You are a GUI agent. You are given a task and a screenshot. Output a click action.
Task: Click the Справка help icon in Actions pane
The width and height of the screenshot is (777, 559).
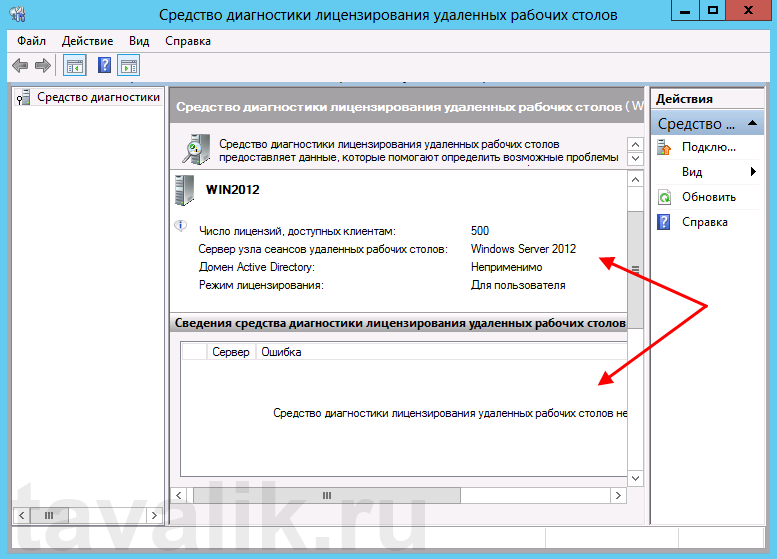point(665,222)
